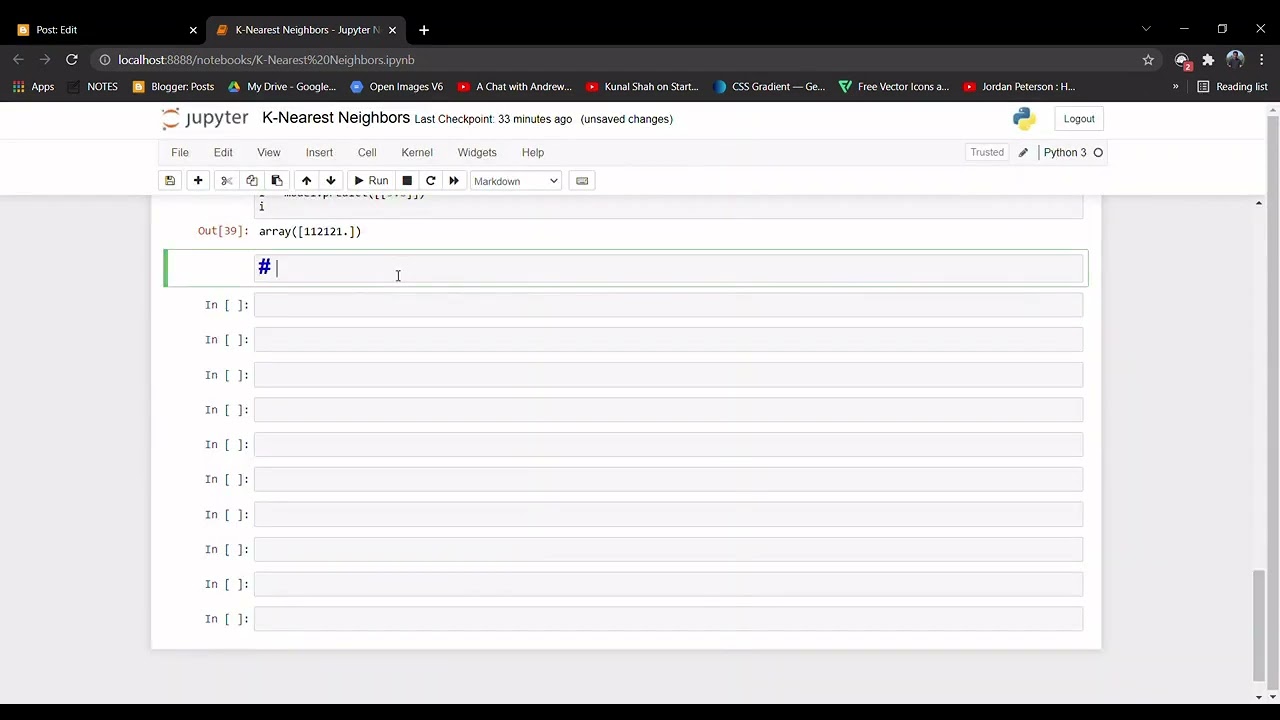Close the K-Nearest Neighbors Jupyter tab
The width and height of the screenshot is (1280, 720).
point(392,30)
